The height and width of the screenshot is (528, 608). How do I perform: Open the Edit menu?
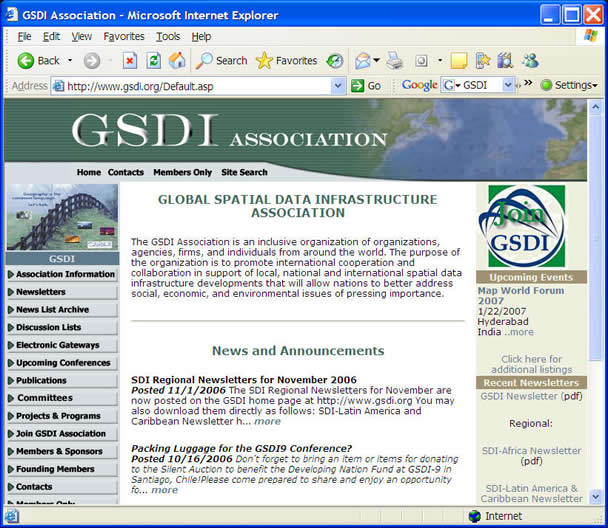51,37
